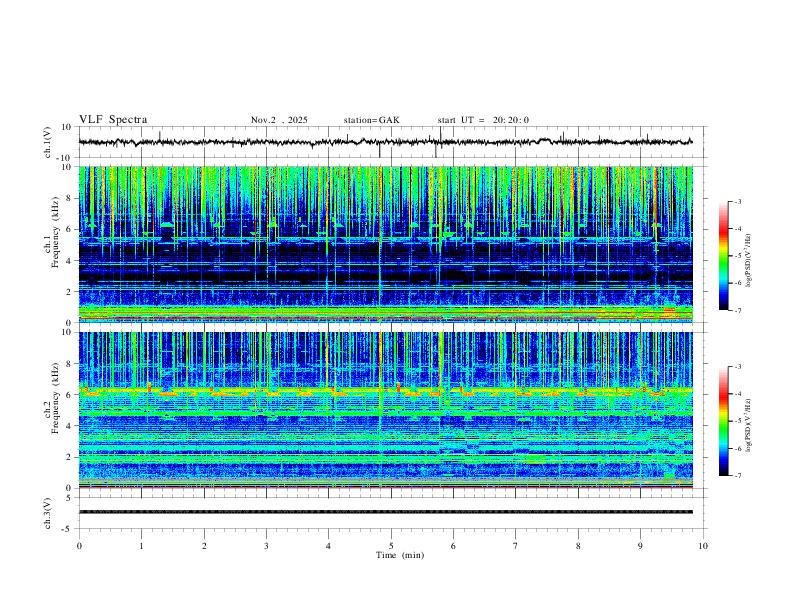Click the upper colorbar 'log(PSD)(V²/Hz)' label
The width and height of the screenshot is (792, 612).
(x=748, y=261)
